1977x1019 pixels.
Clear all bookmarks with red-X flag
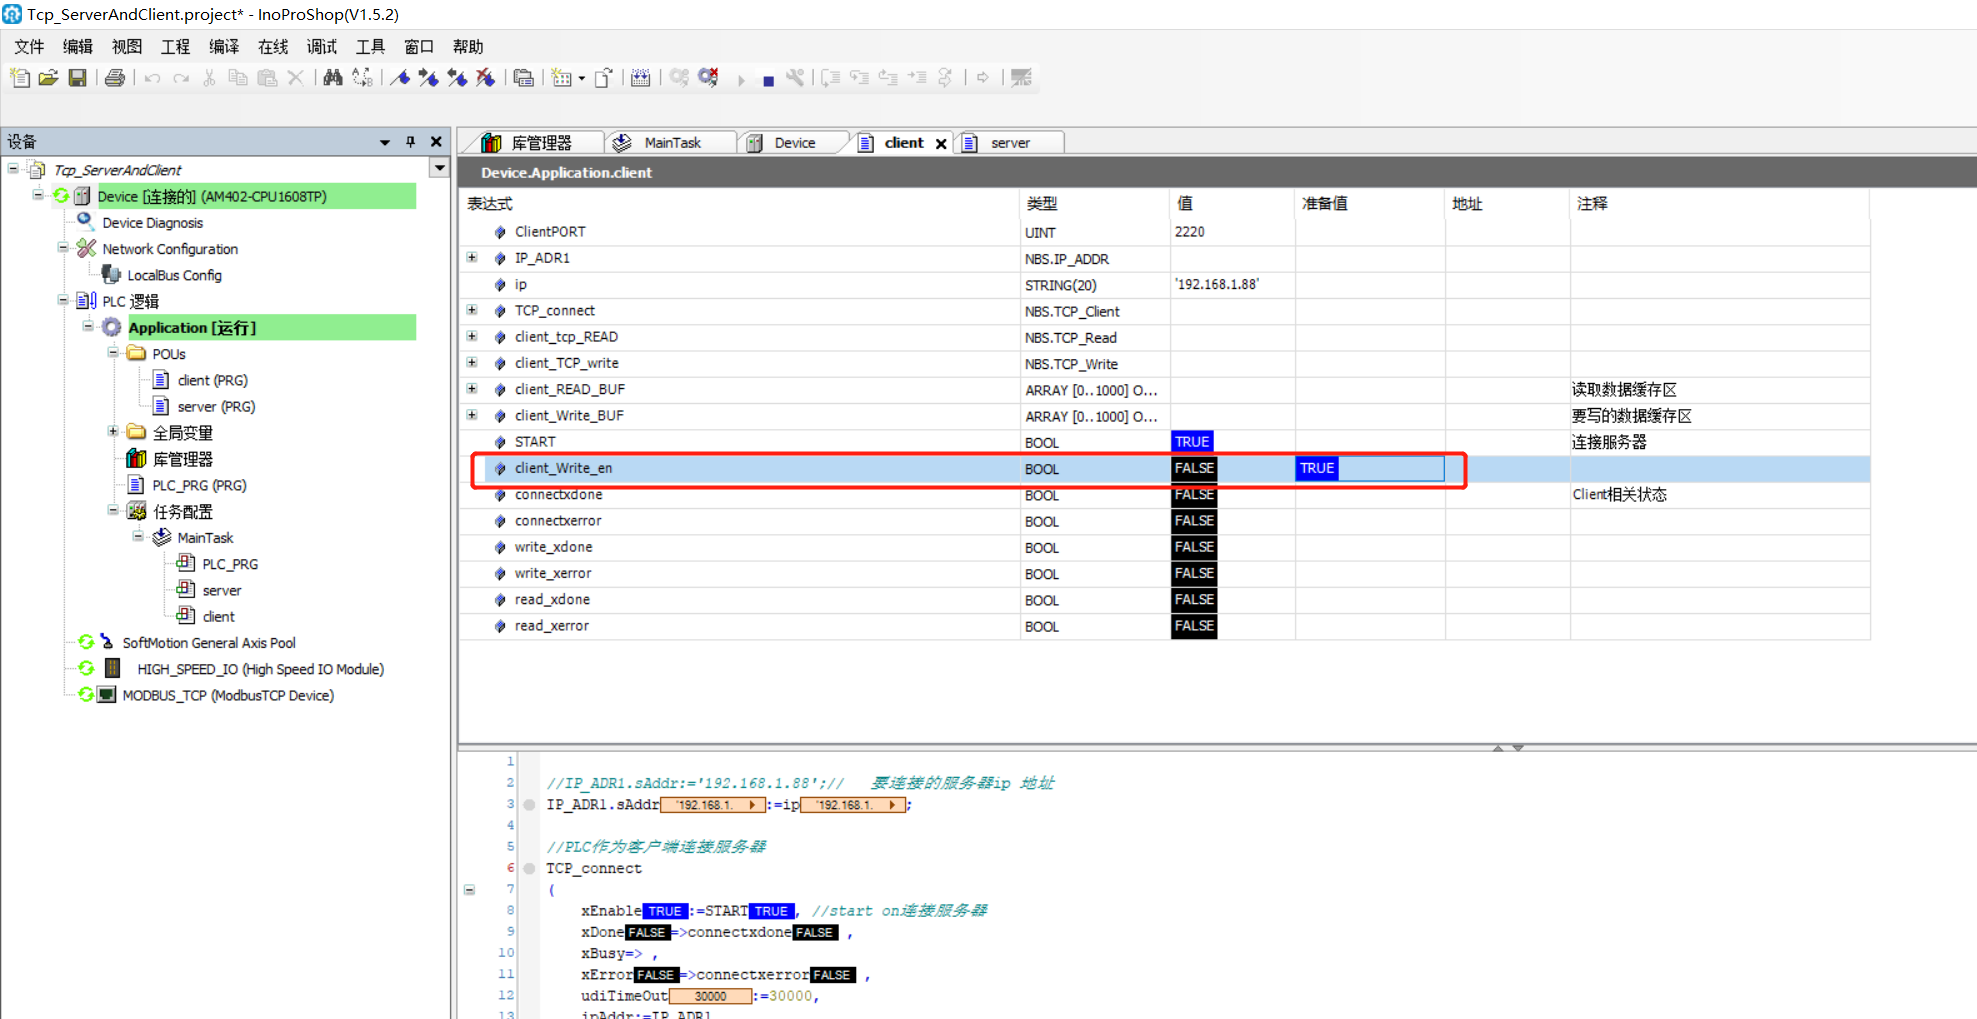(x=486, y=78)
